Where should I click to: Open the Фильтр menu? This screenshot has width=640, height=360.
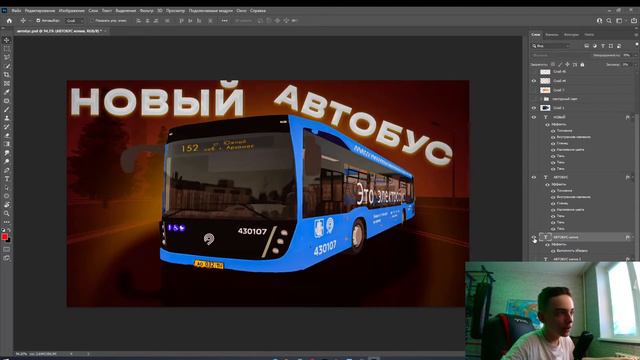click(147, 11)
